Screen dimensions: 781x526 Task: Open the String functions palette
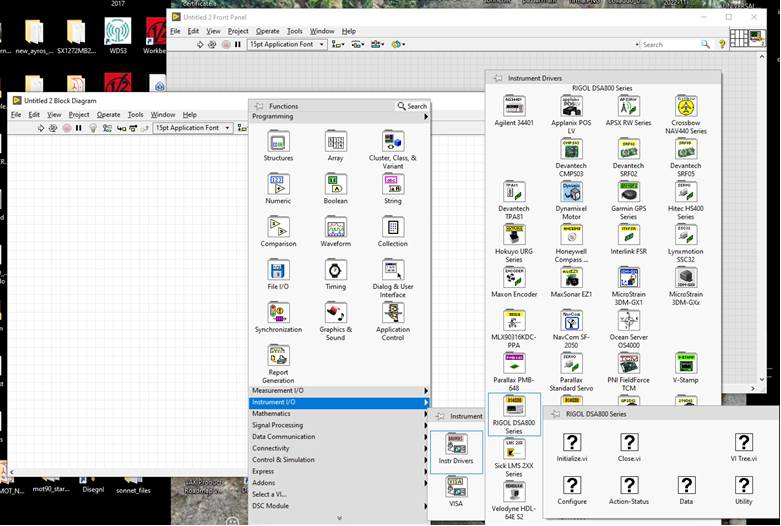[392, 184]
